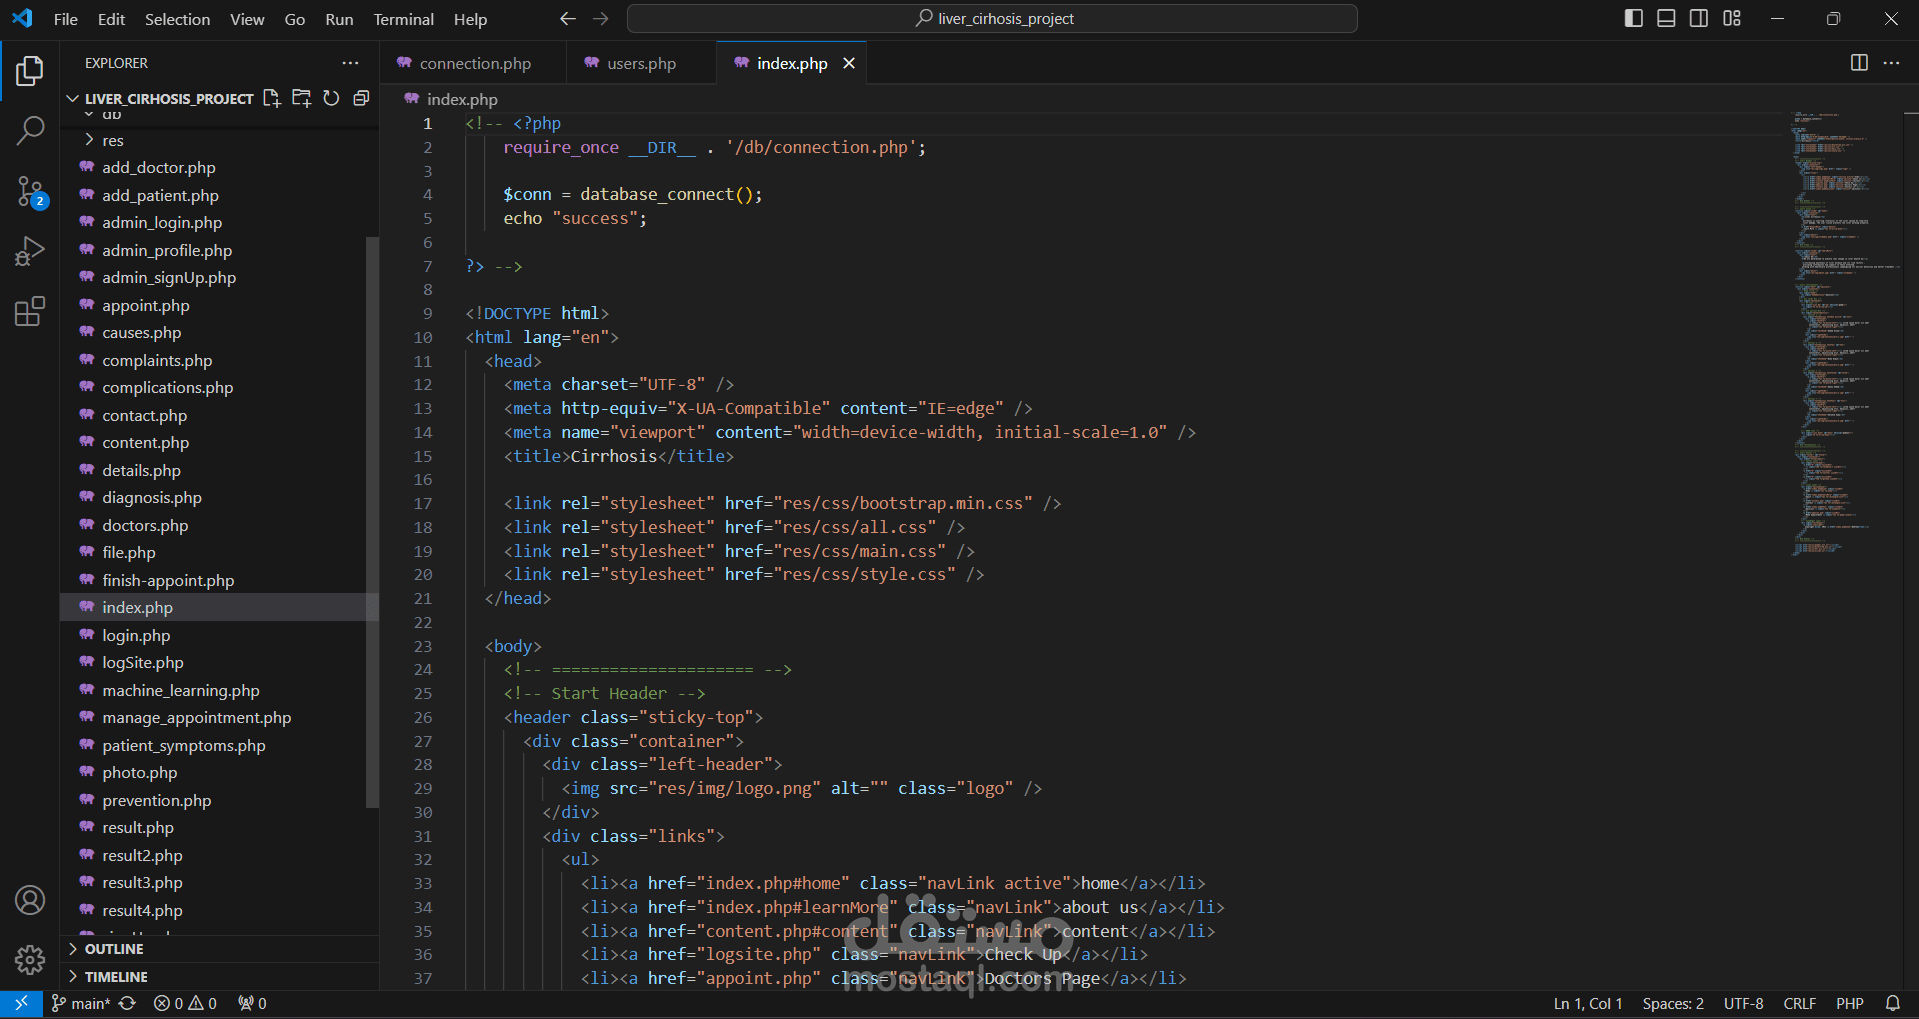Open the Search view in activity bar
The image size is (1919, 1019).
[30, 130]
